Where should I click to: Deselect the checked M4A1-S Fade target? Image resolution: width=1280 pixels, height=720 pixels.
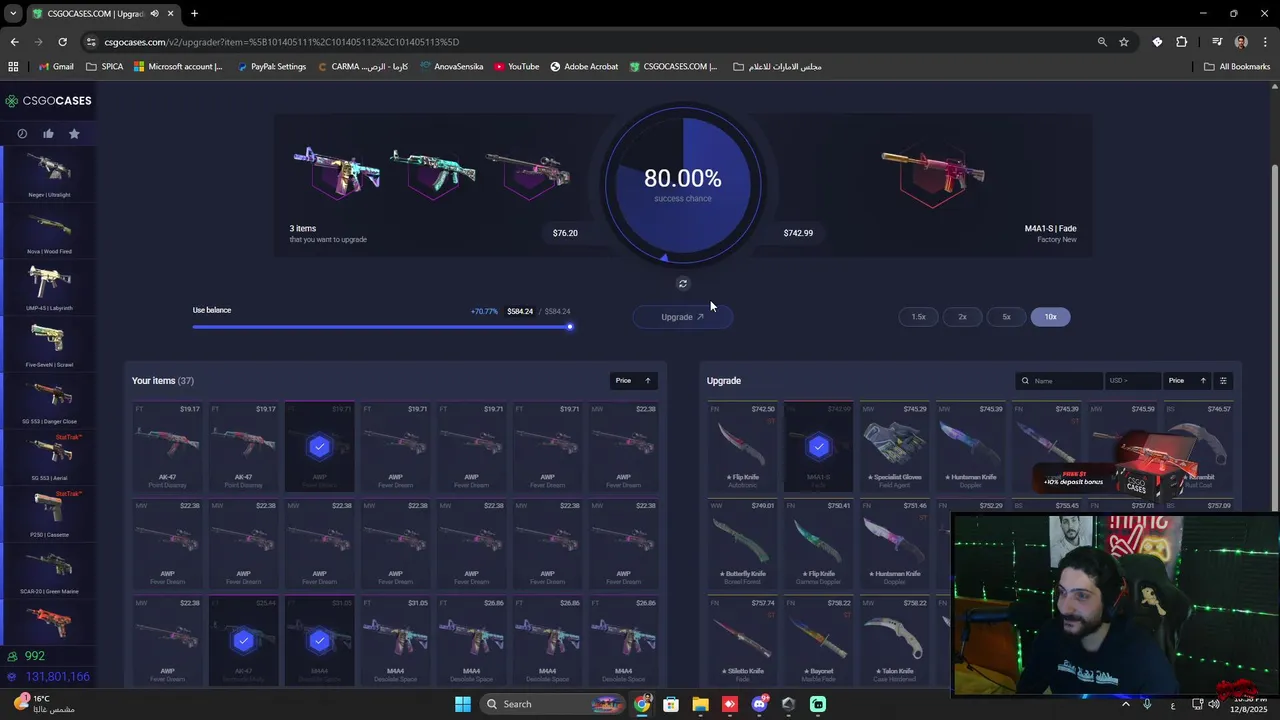click(x=818, y=447)
